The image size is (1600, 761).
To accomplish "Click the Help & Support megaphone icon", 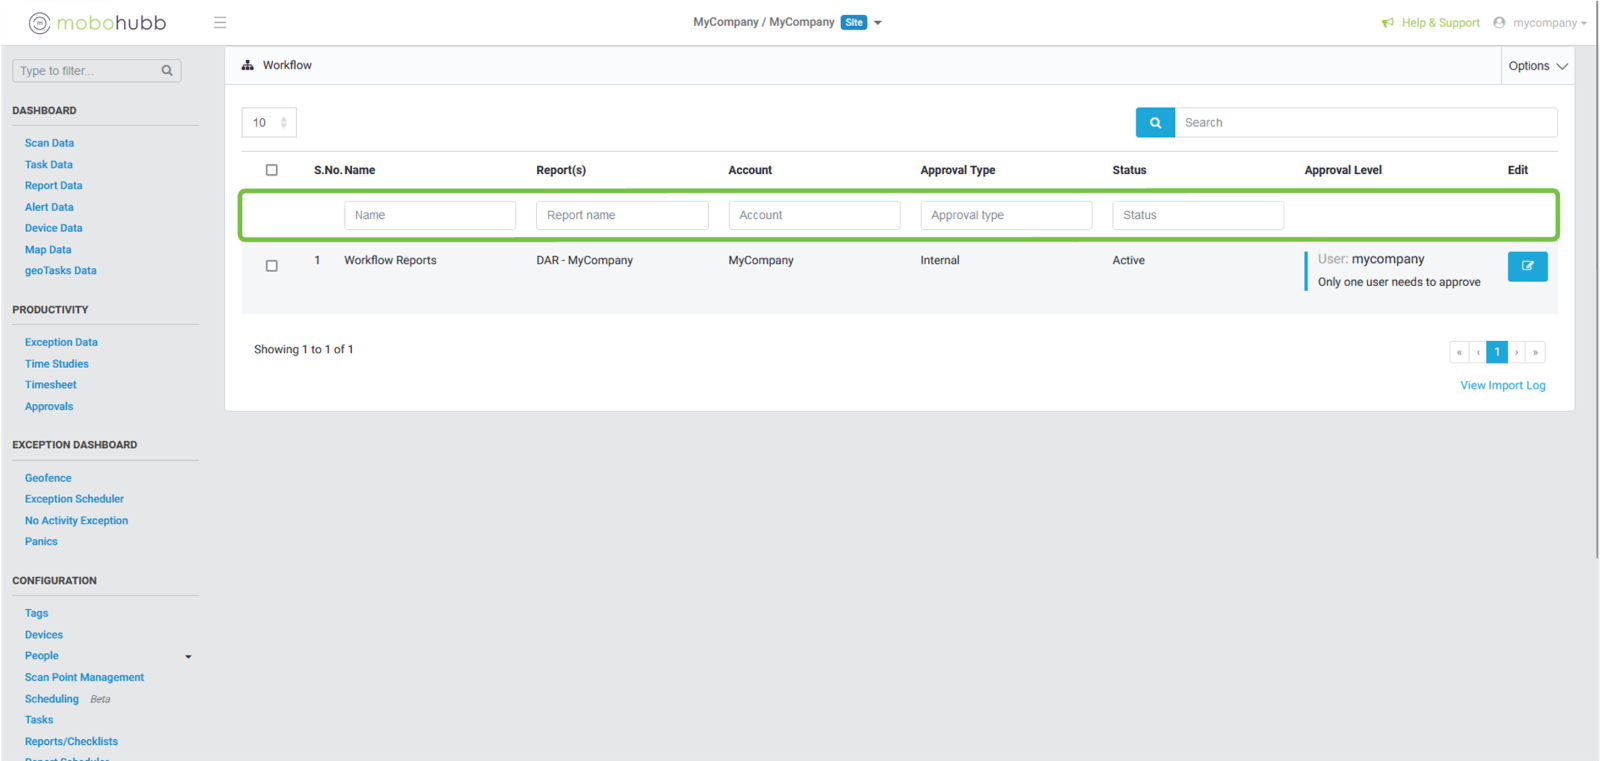I will [x=1387, y=23].
